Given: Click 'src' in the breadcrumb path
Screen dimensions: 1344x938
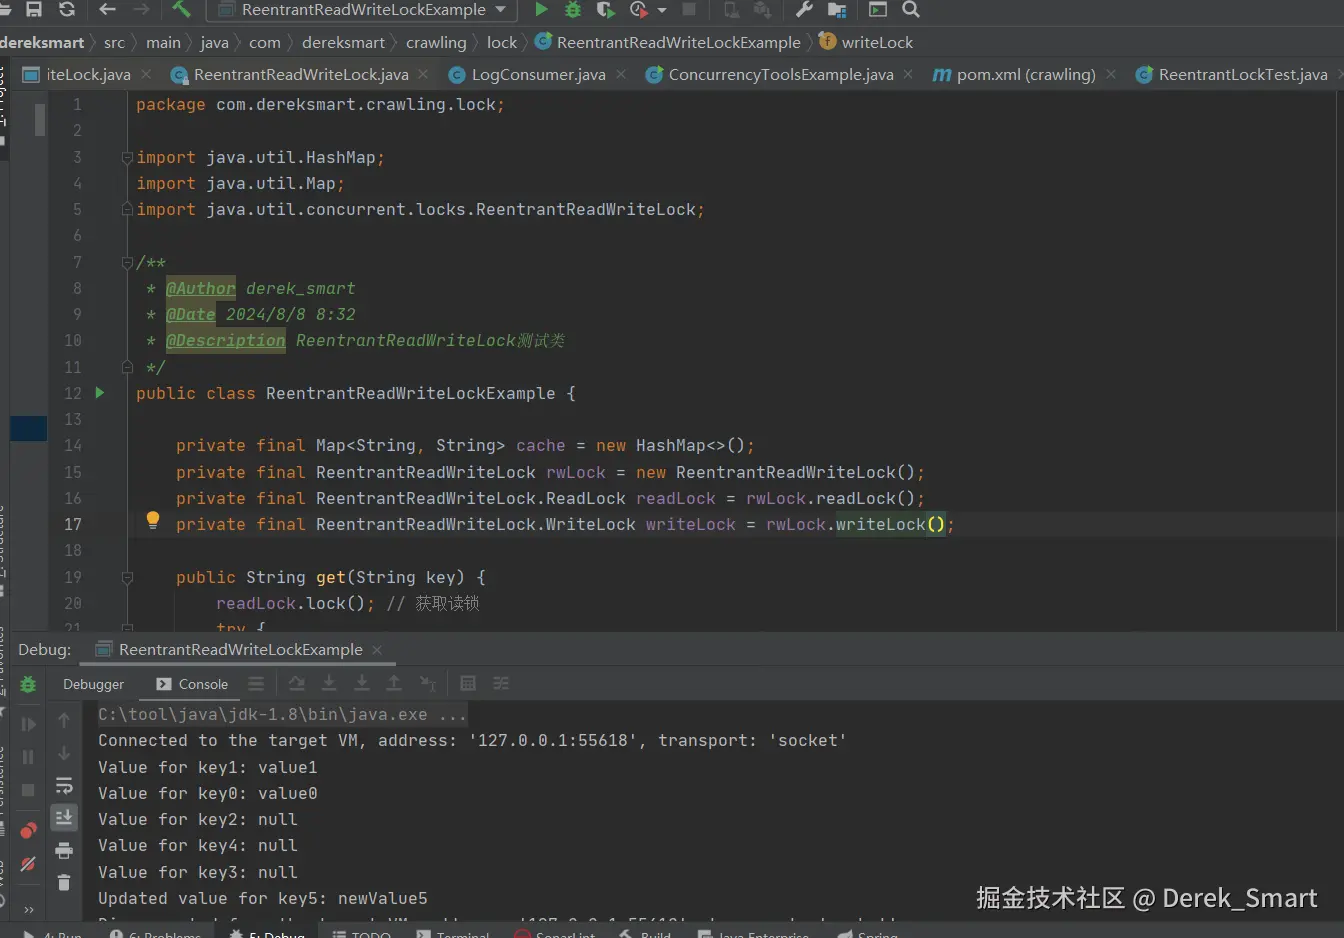Looking at the screenshot, I should 114,42.
